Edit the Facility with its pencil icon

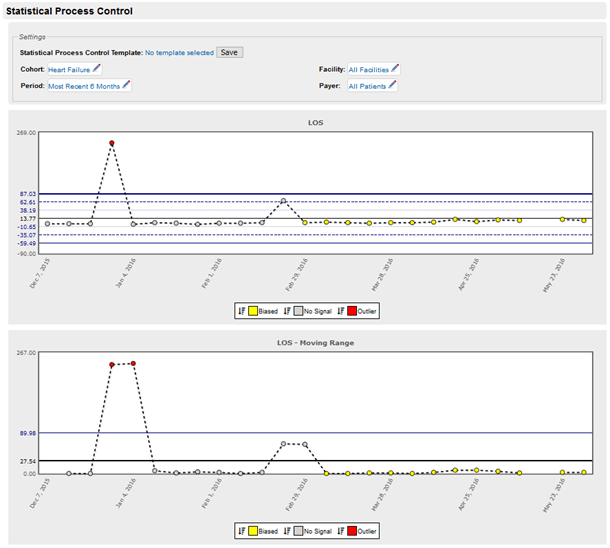click(395, 68)
